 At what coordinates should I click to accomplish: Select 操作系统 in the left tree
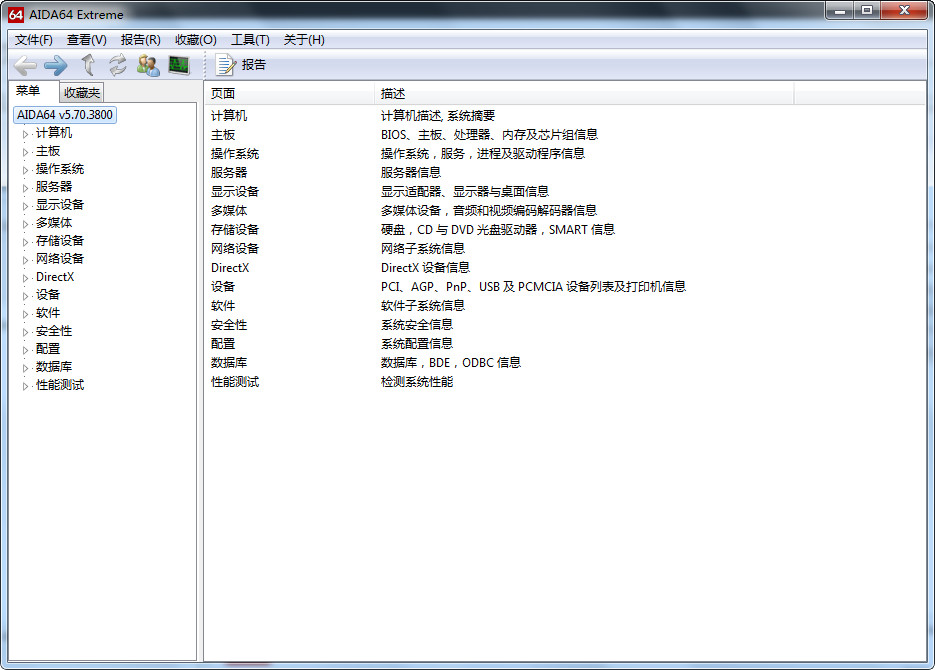(60, 169)
